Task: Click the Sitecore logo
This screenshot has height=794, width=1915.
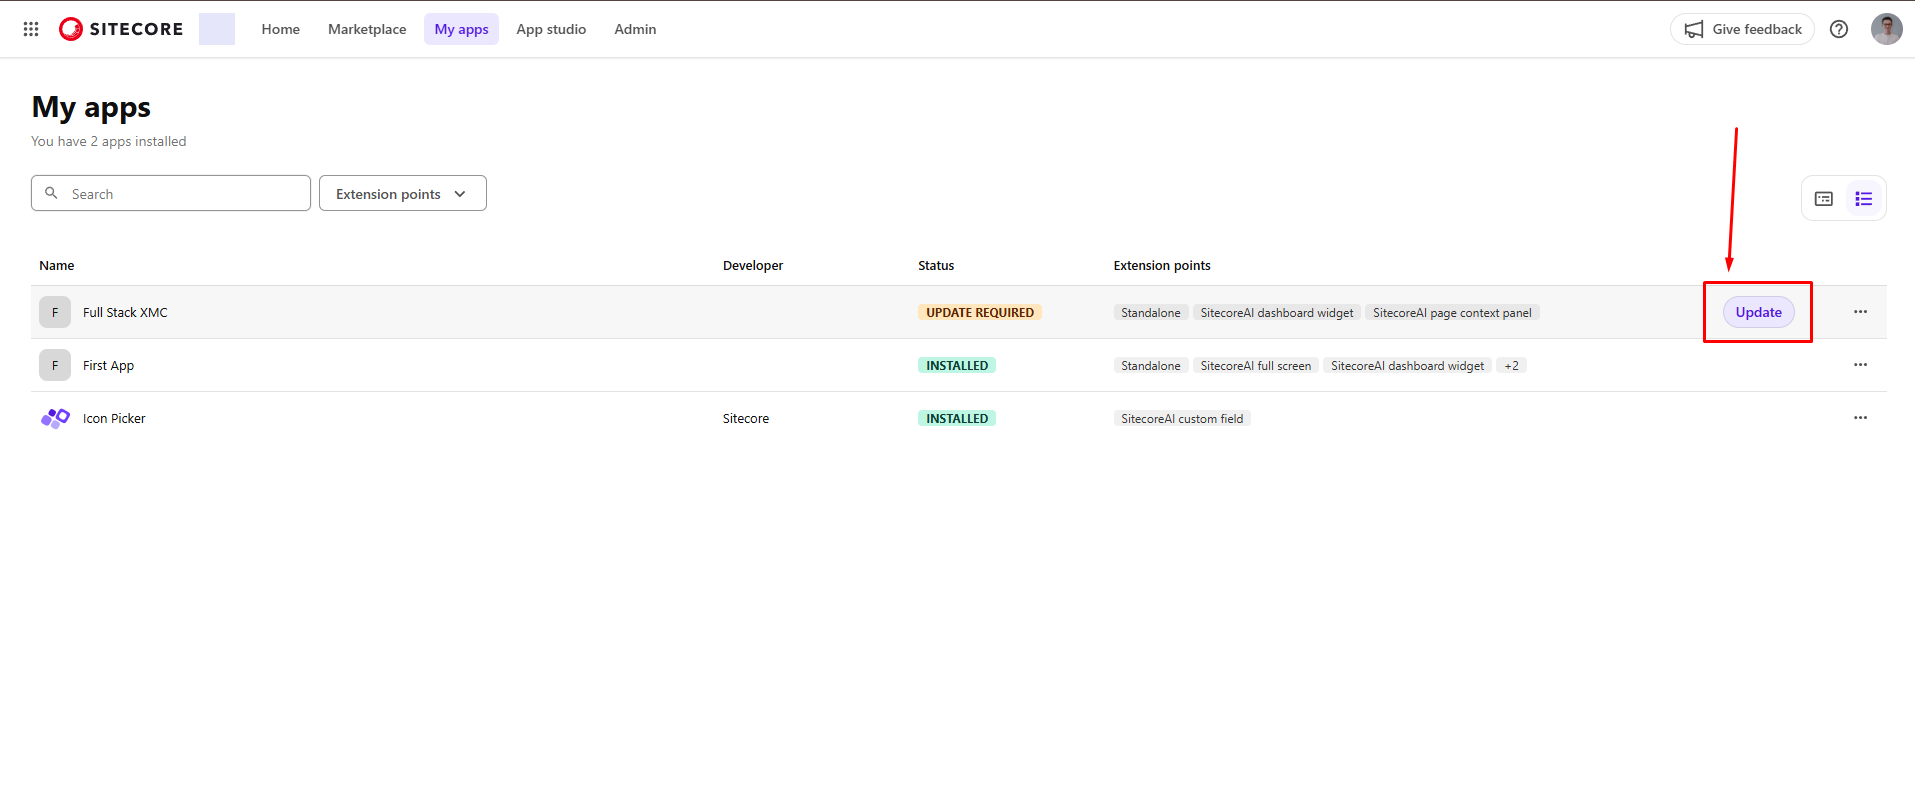Action: [121, 29]
